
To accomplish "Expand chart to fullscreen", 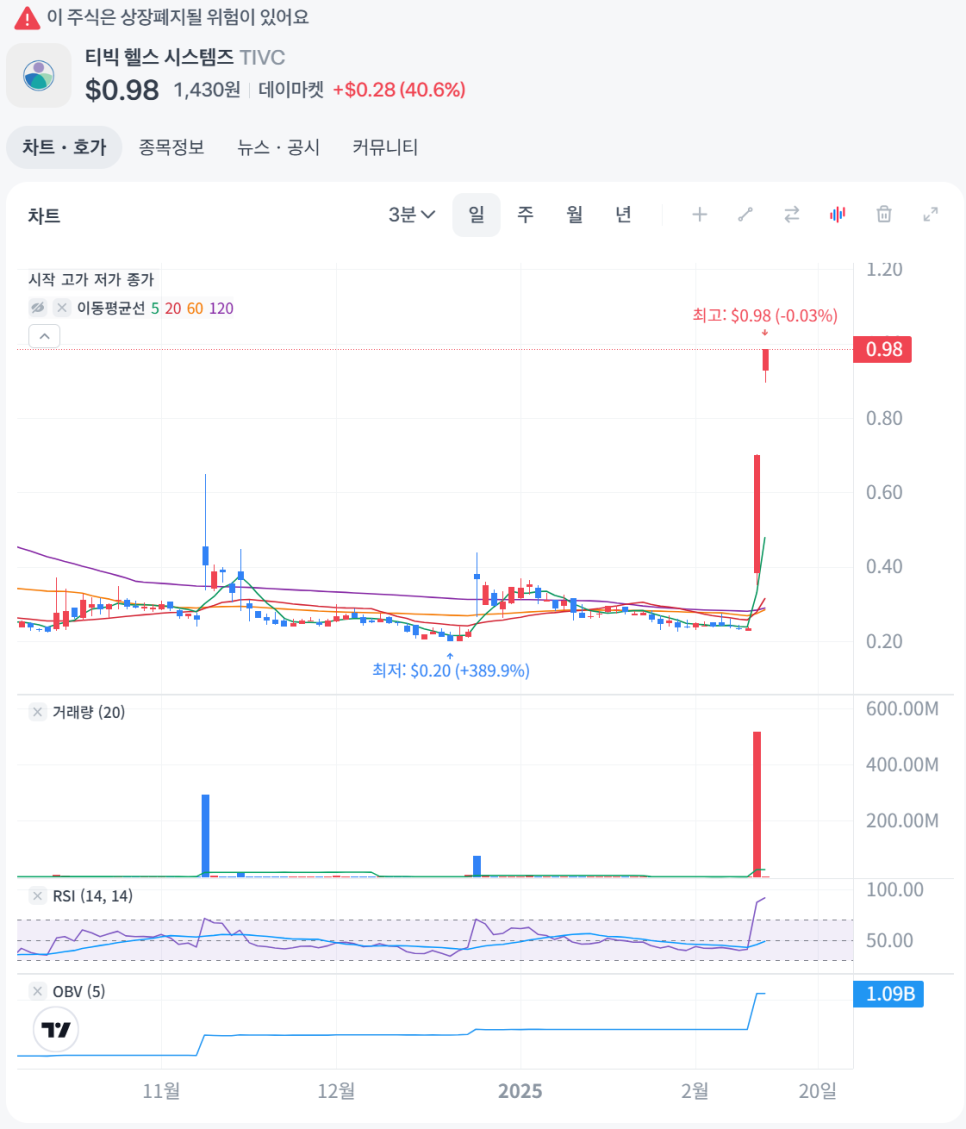I will (x=931, y=215).
